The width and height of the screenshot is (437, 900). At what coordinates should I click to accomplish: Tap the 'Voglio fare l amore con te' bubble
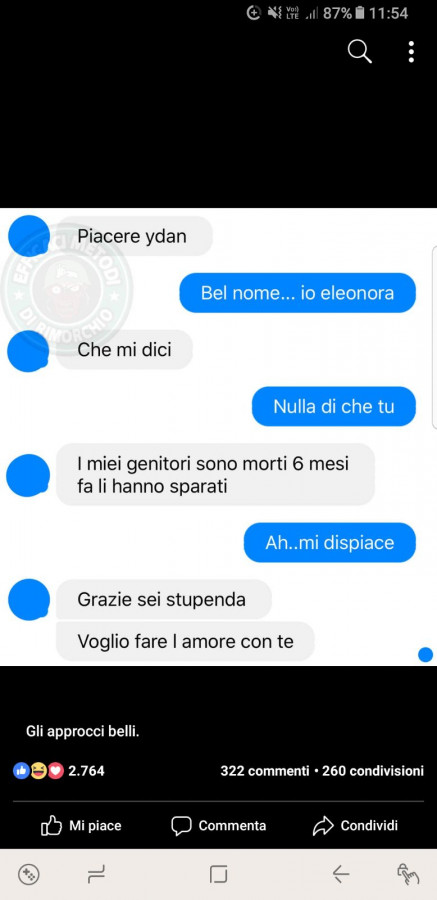(x=185, y=641)
